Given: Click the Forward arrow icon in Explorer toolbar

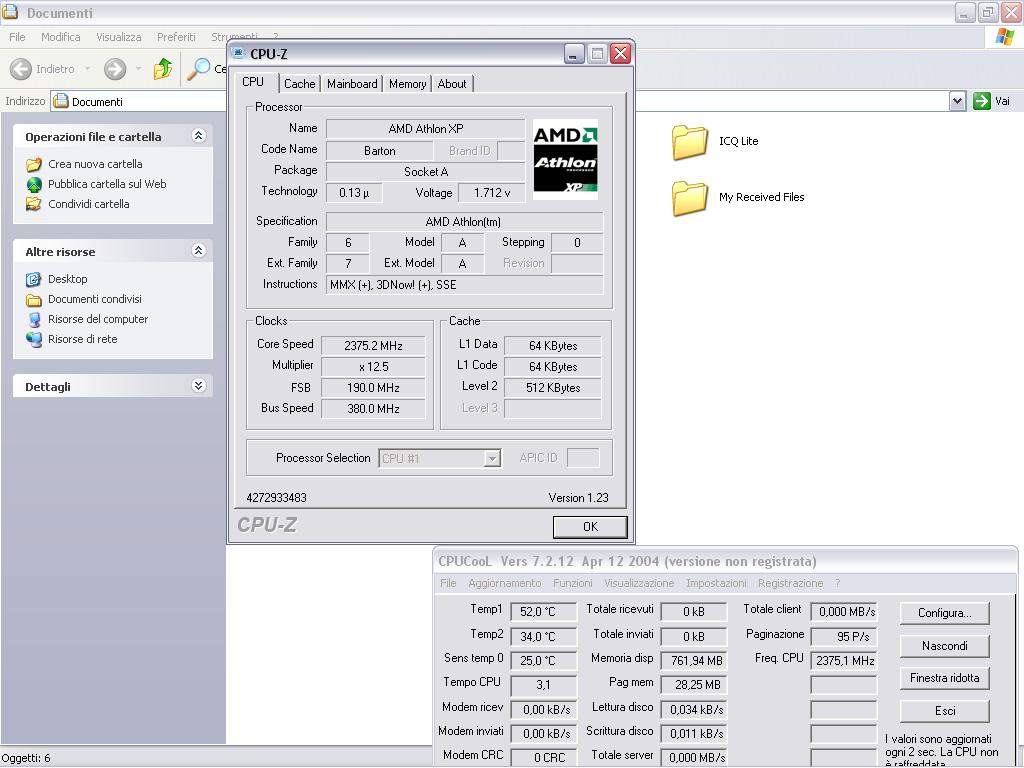Looking at the screenshot, I should (x=115, y=69).
